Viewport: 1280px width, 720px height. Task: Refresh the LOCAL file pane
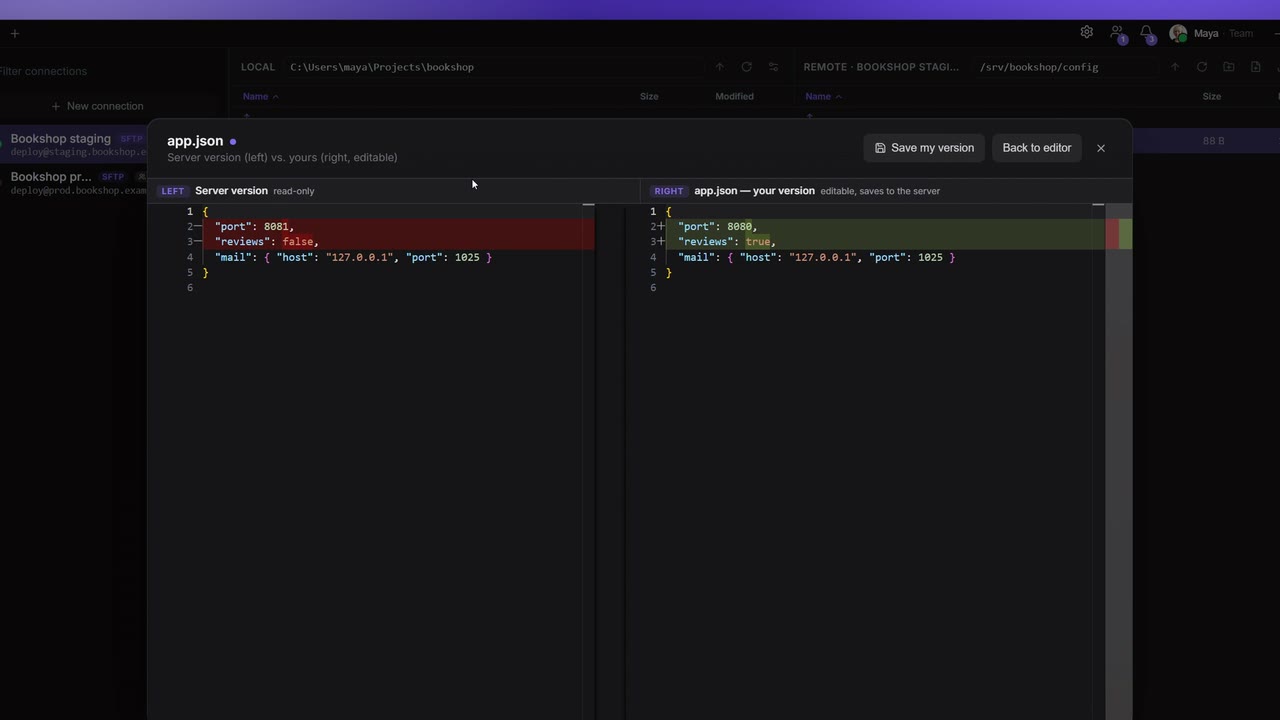(746, 67)
